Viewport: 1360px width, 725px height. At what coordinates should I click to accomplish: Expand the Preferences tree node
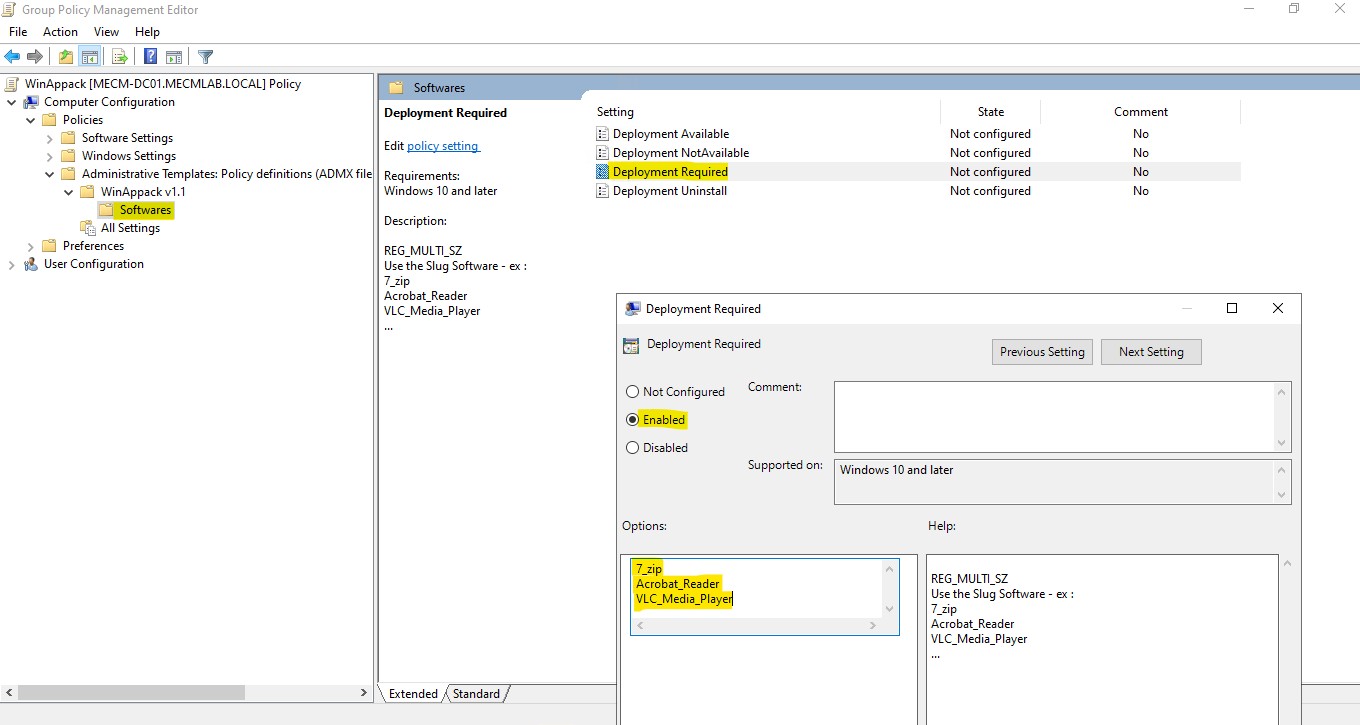[28, 245]
